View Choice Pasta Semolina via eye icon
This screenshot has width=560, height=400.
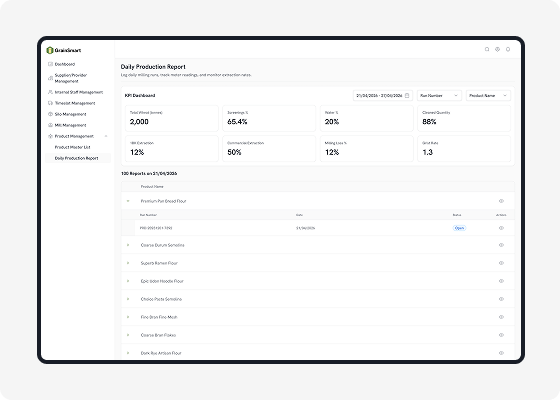pos(501,299)
